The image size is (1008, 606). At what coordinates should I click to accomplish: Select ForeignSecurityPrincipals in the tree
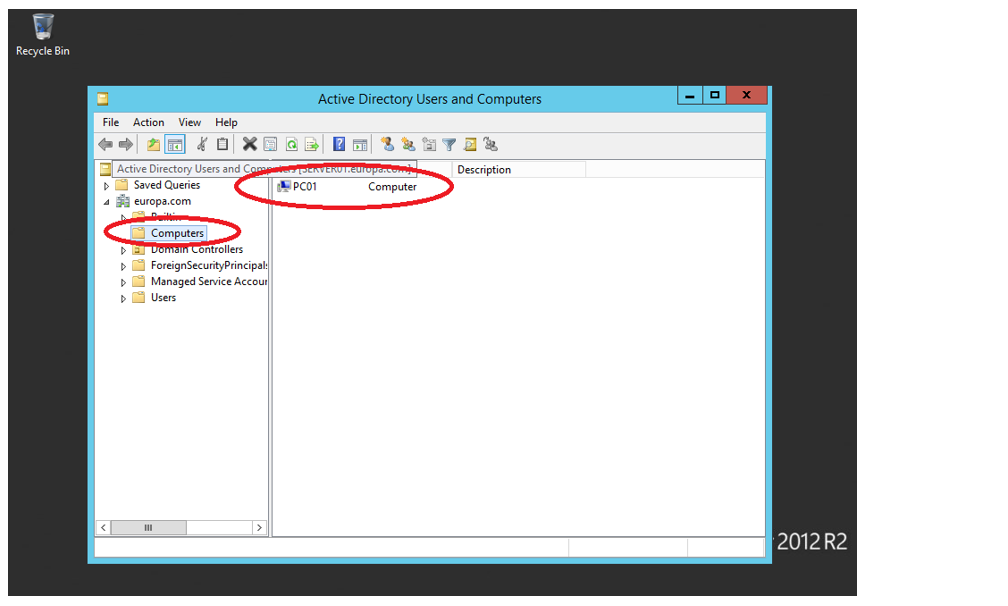coord(209,265)
